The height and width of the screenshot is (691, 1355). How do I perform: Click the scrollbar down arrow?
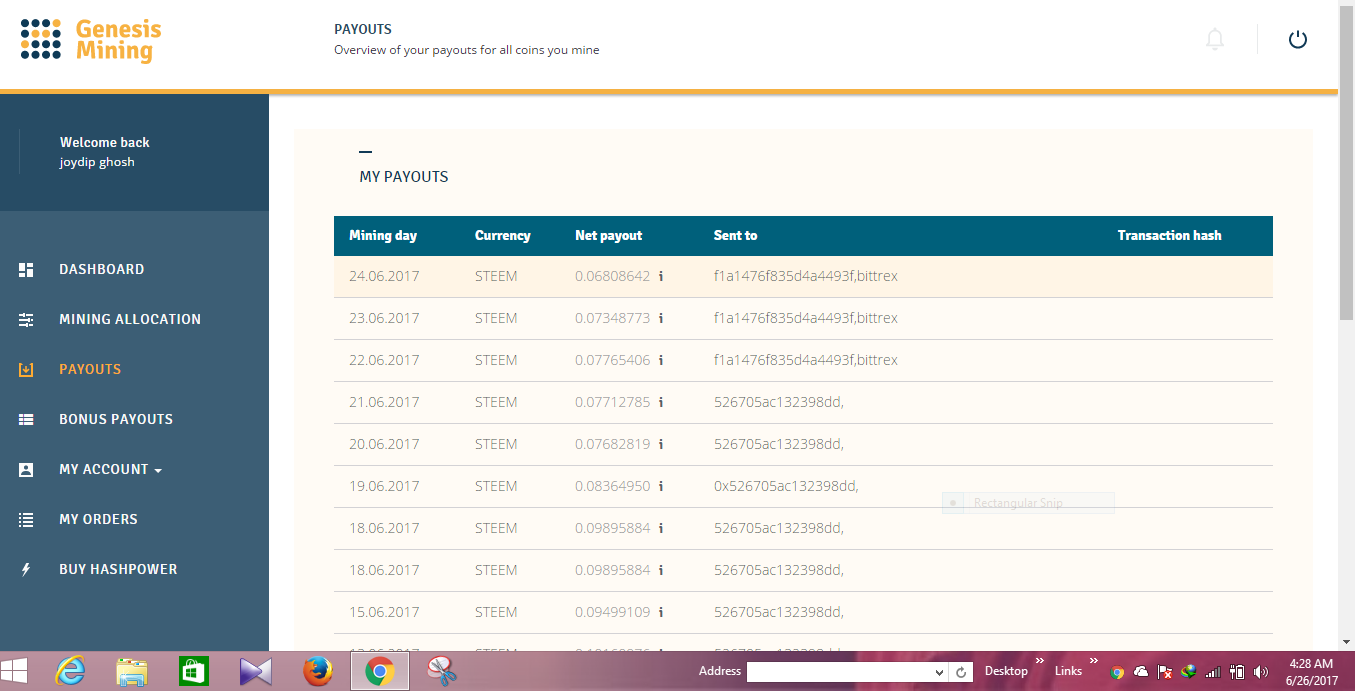(x=1346, y=642)
